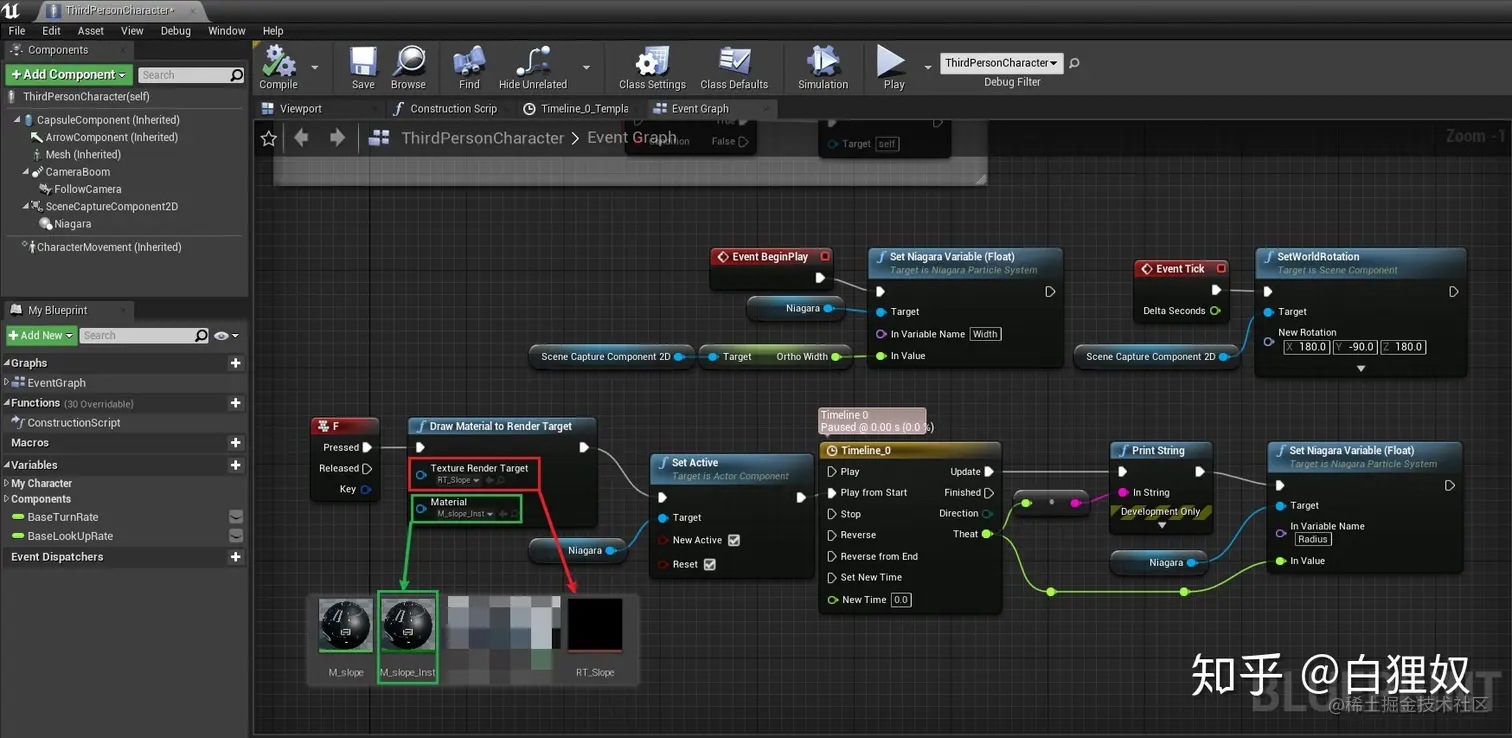Toggle the Reset checkbox on Set Active node

[x=710, y=564]
